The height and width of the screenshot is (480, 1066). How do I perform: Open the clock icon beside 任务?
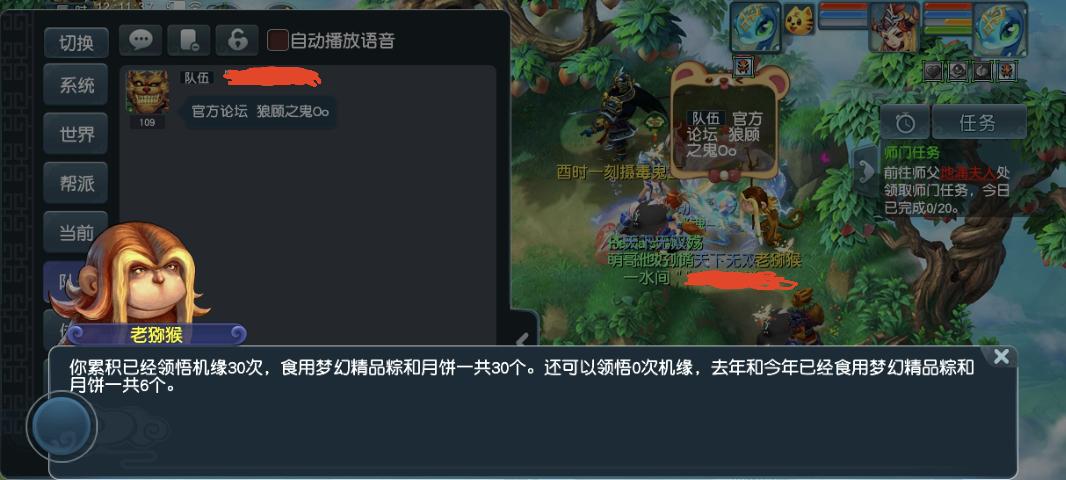(905, 123)
